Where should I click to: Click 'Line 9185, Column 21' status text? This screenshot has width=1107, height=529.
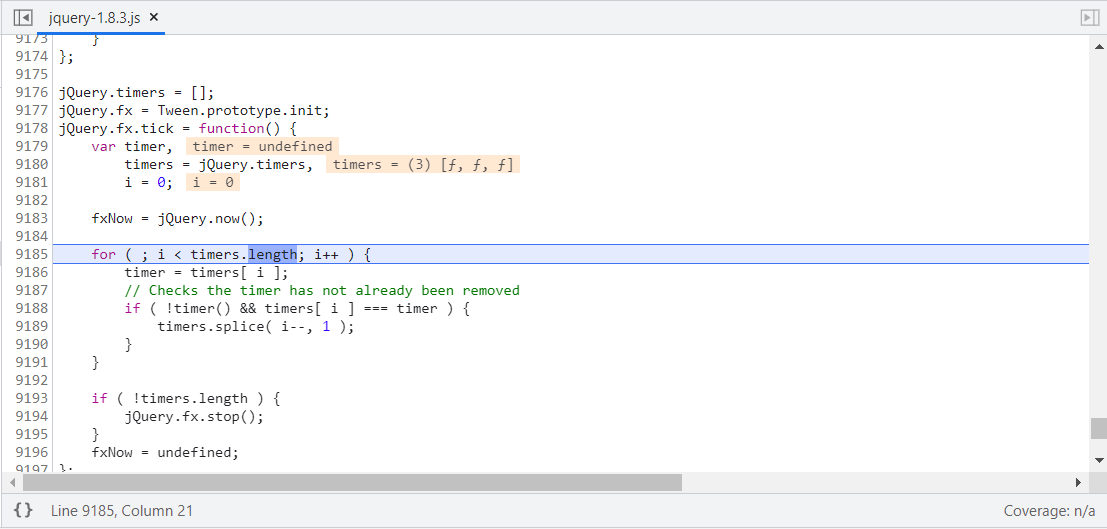pyautogui.click(x=121, y=511)
